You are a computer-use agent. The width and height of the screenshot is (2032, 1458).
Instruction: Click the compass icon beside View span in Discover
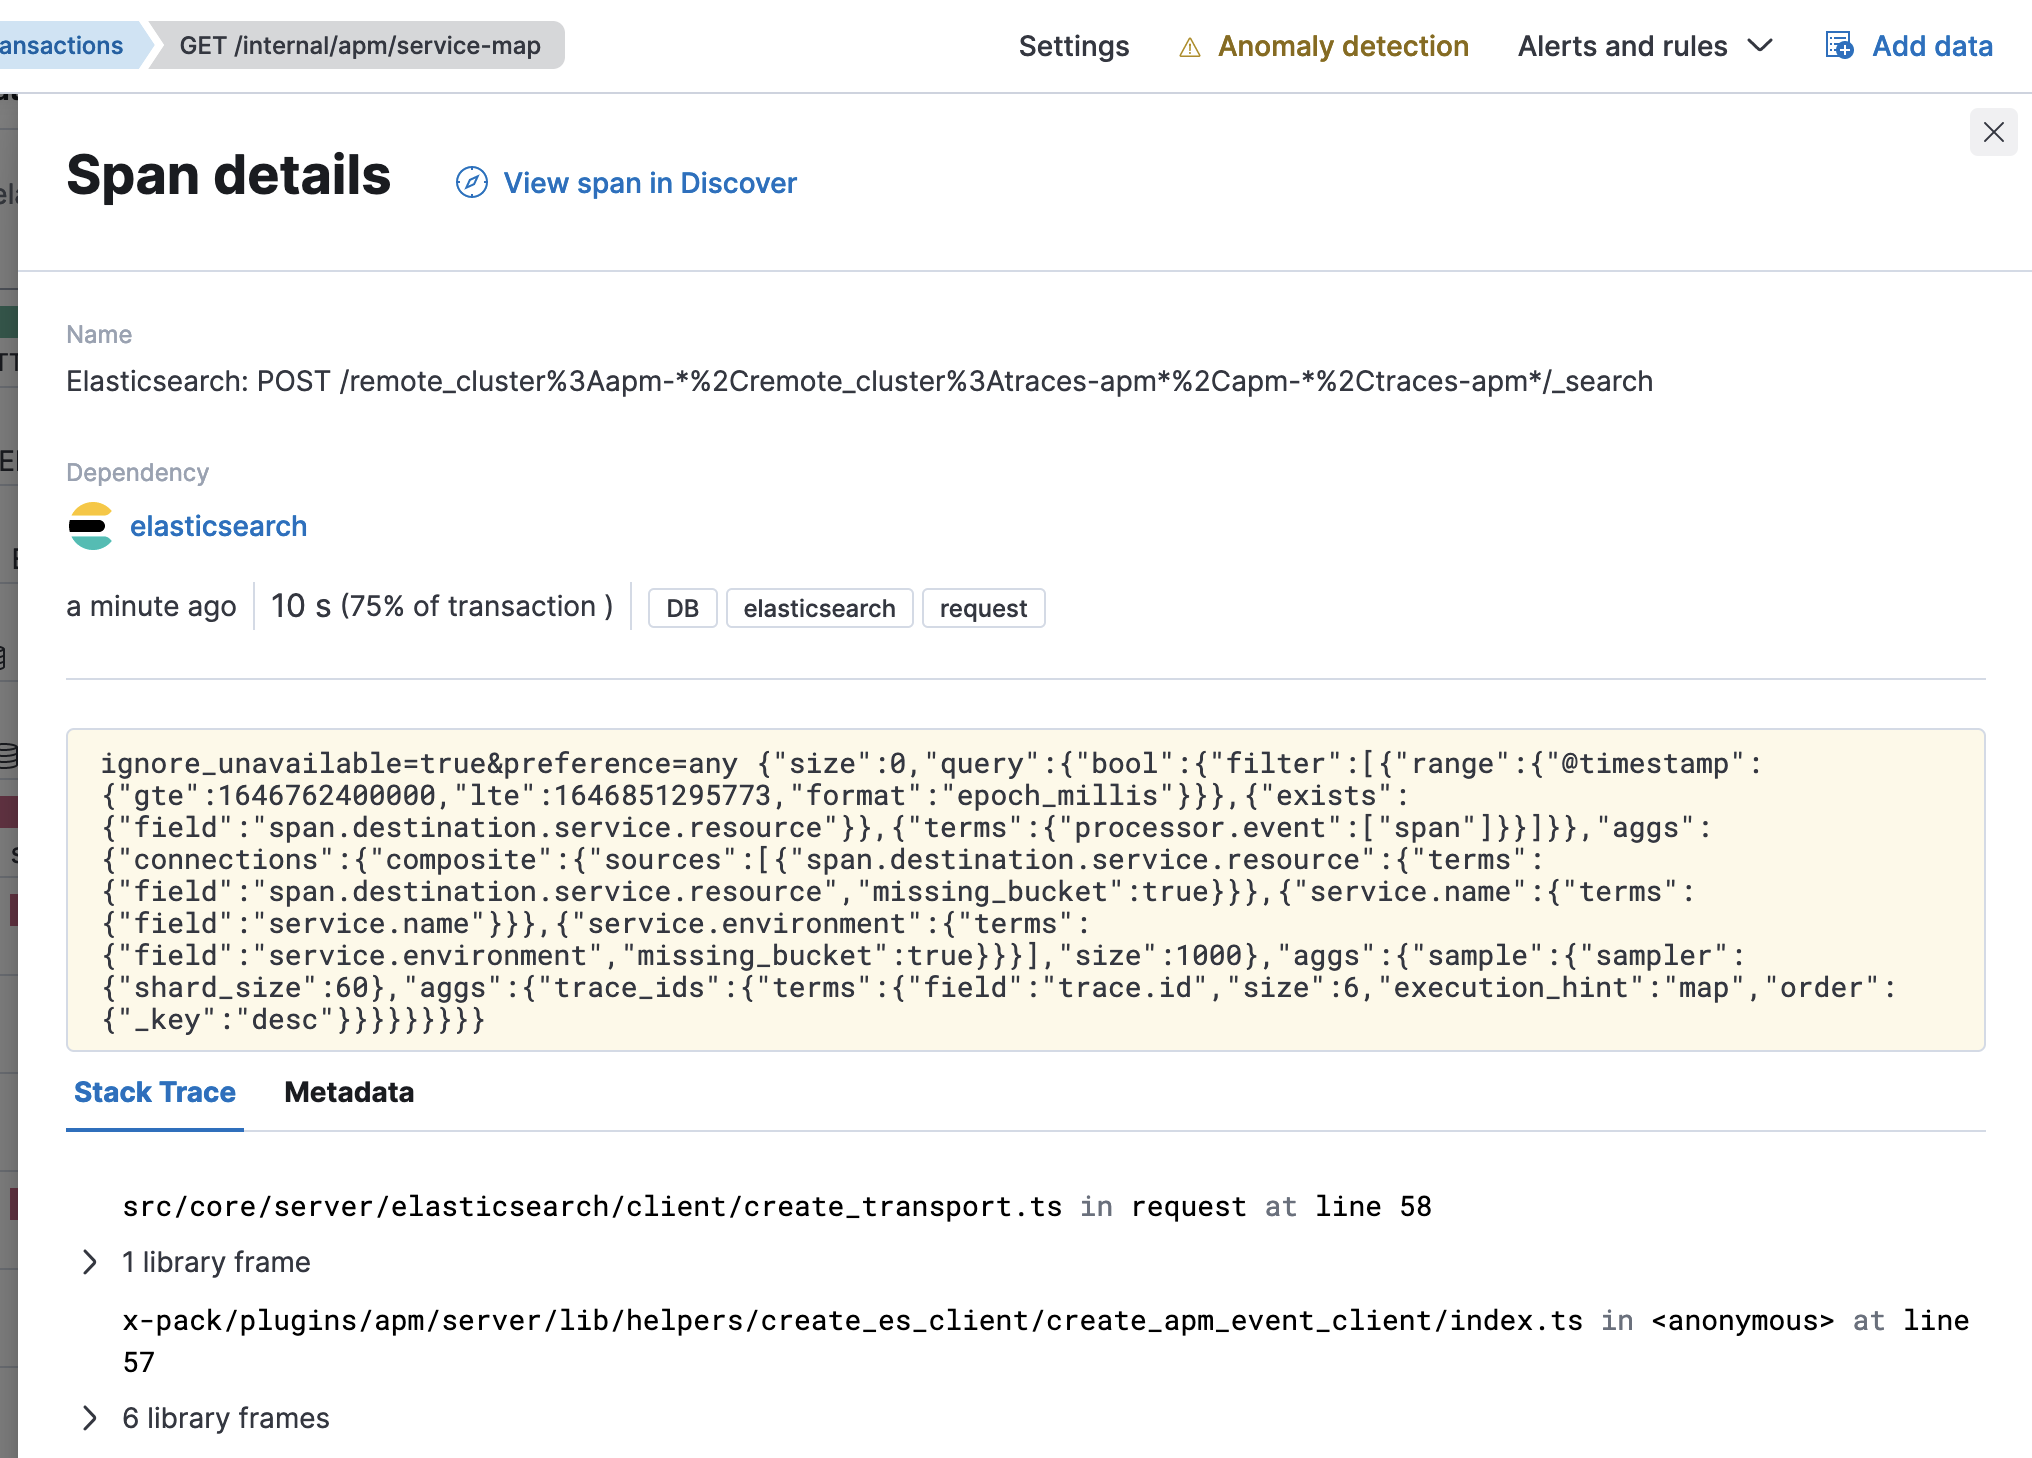pyautogui.click(x=471, y=183)
